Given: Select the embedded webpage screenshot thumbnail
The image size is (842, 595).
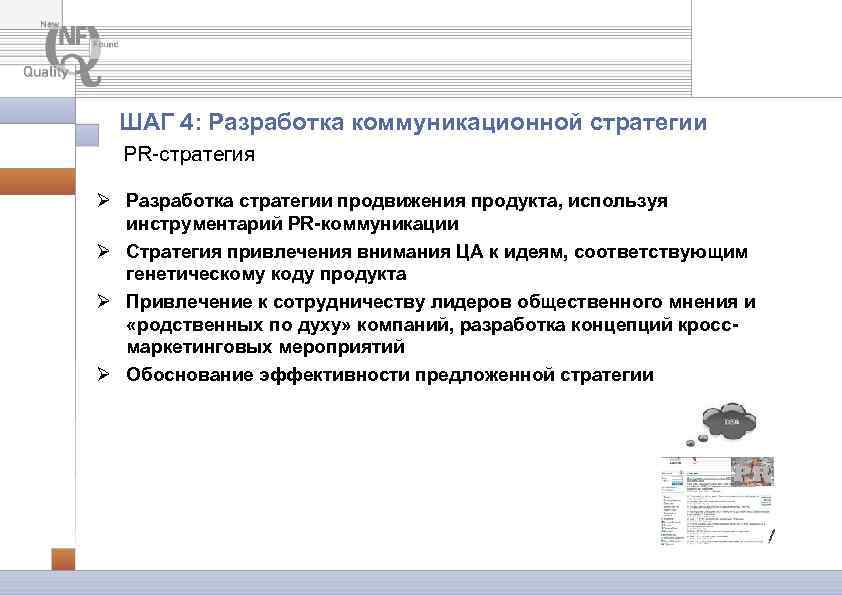Looking at the screenshot, I should click(716, 498).
